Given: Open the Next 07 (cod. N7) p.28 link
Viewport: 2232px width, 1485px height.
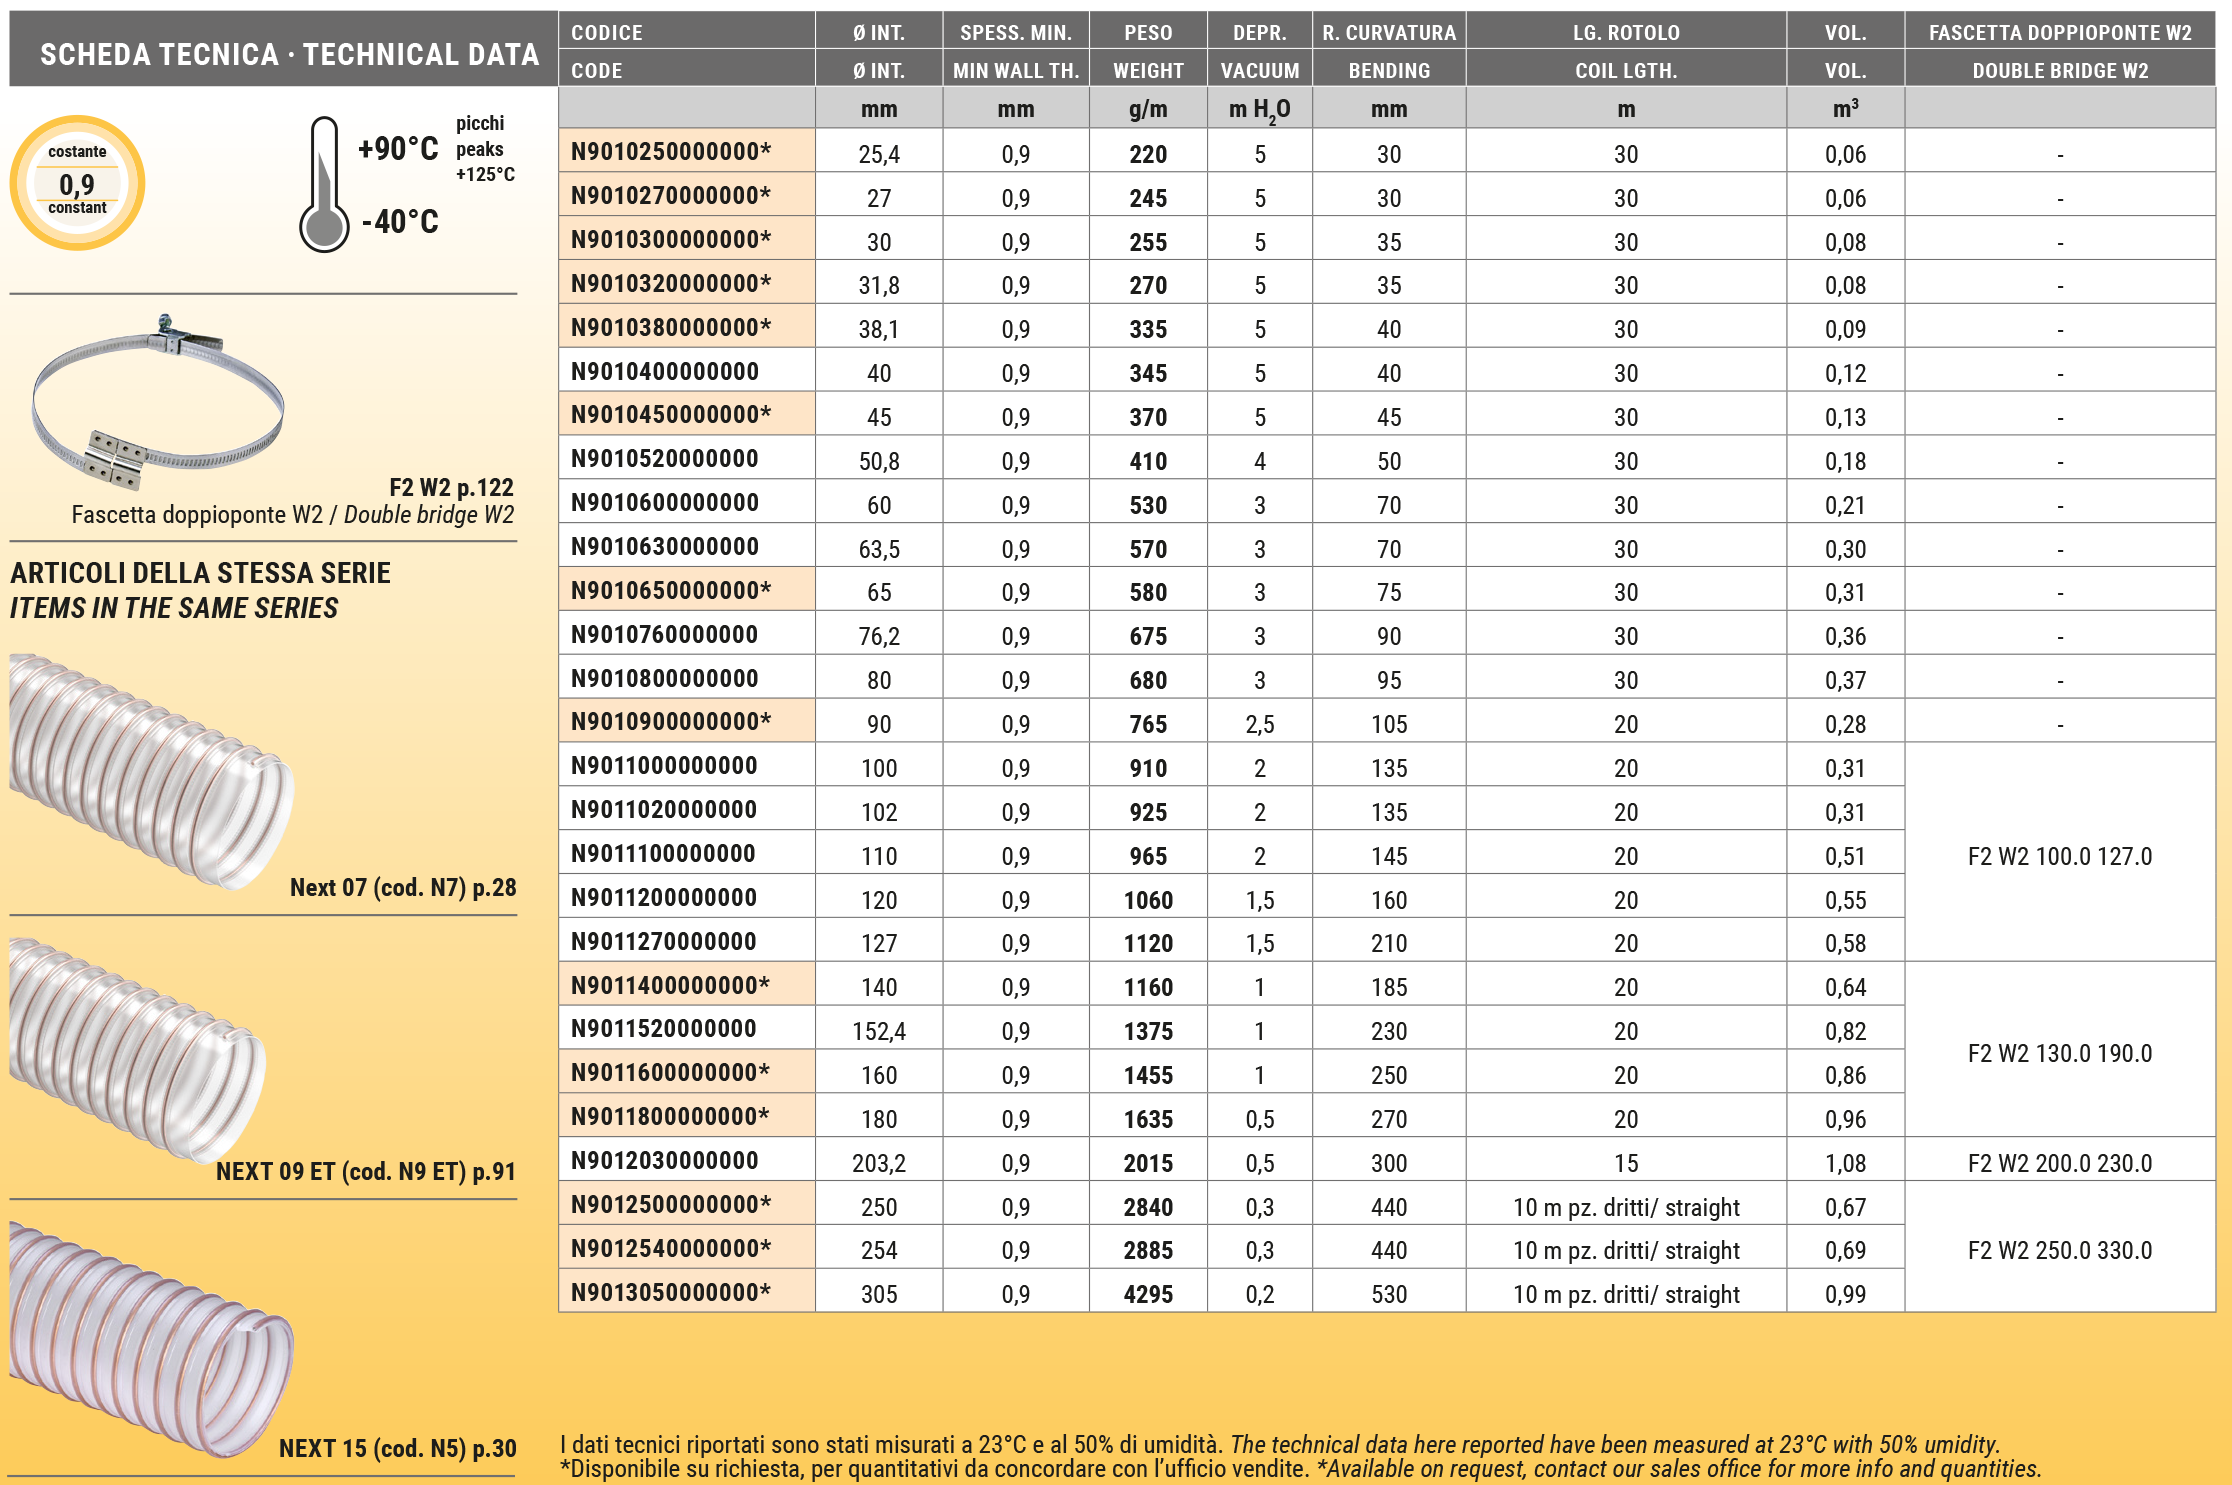Looking at the screenshot, I should [x=402, y=888].
